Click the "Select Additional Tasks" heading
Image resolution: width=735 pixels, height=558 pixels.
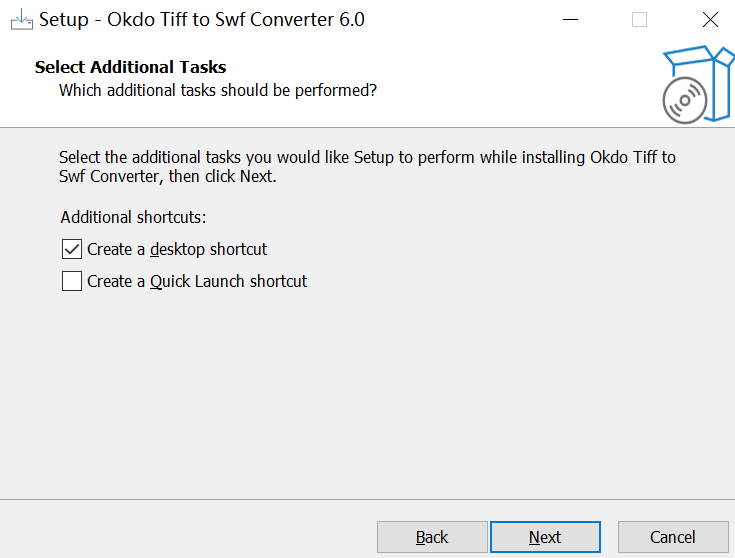[130, 67]
